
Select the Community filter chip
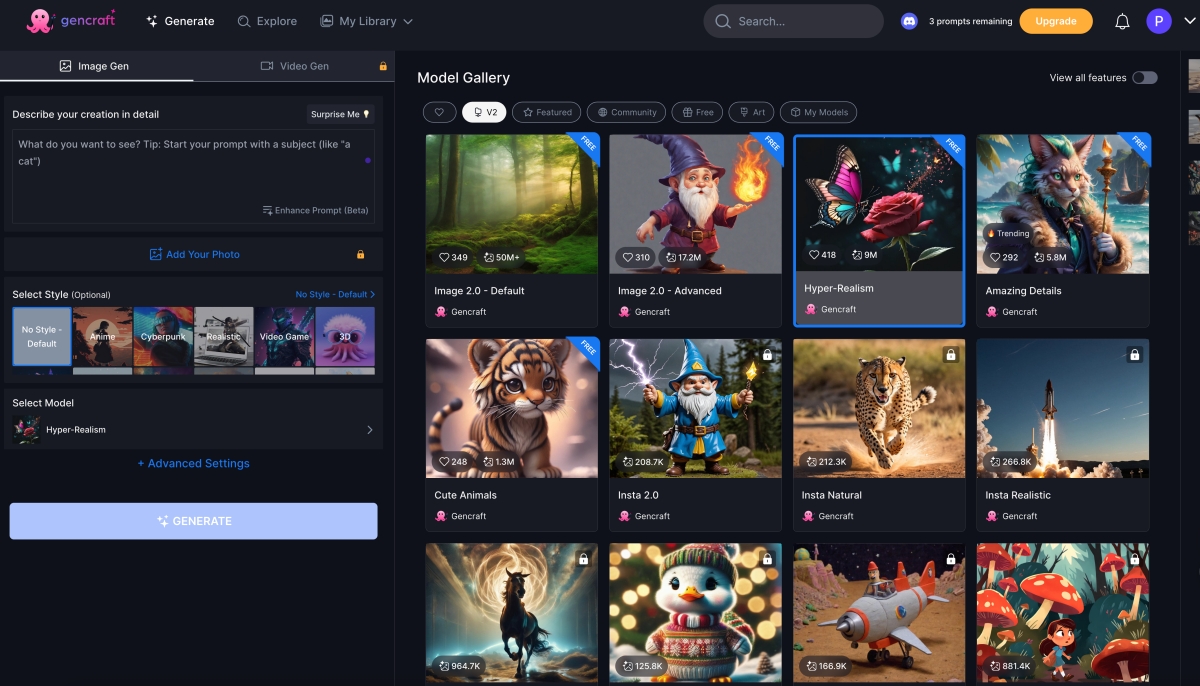[x=626, y=112]
